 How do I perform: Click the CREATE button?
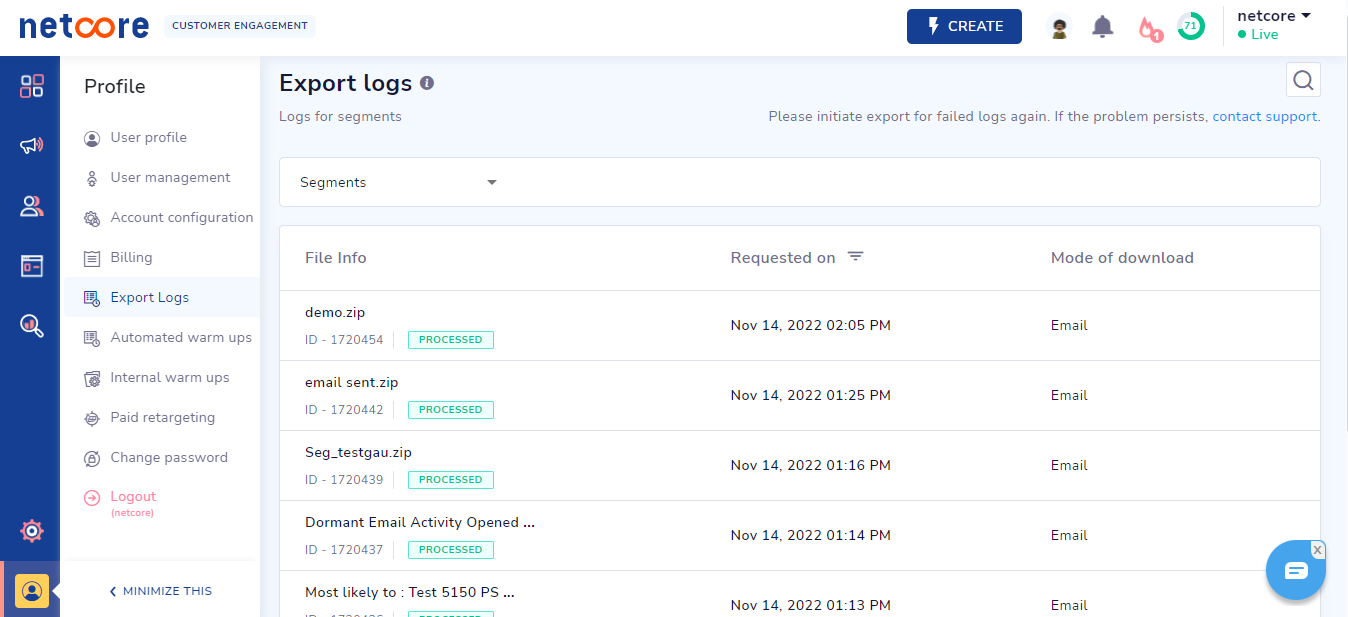click(x=964, y=27)
